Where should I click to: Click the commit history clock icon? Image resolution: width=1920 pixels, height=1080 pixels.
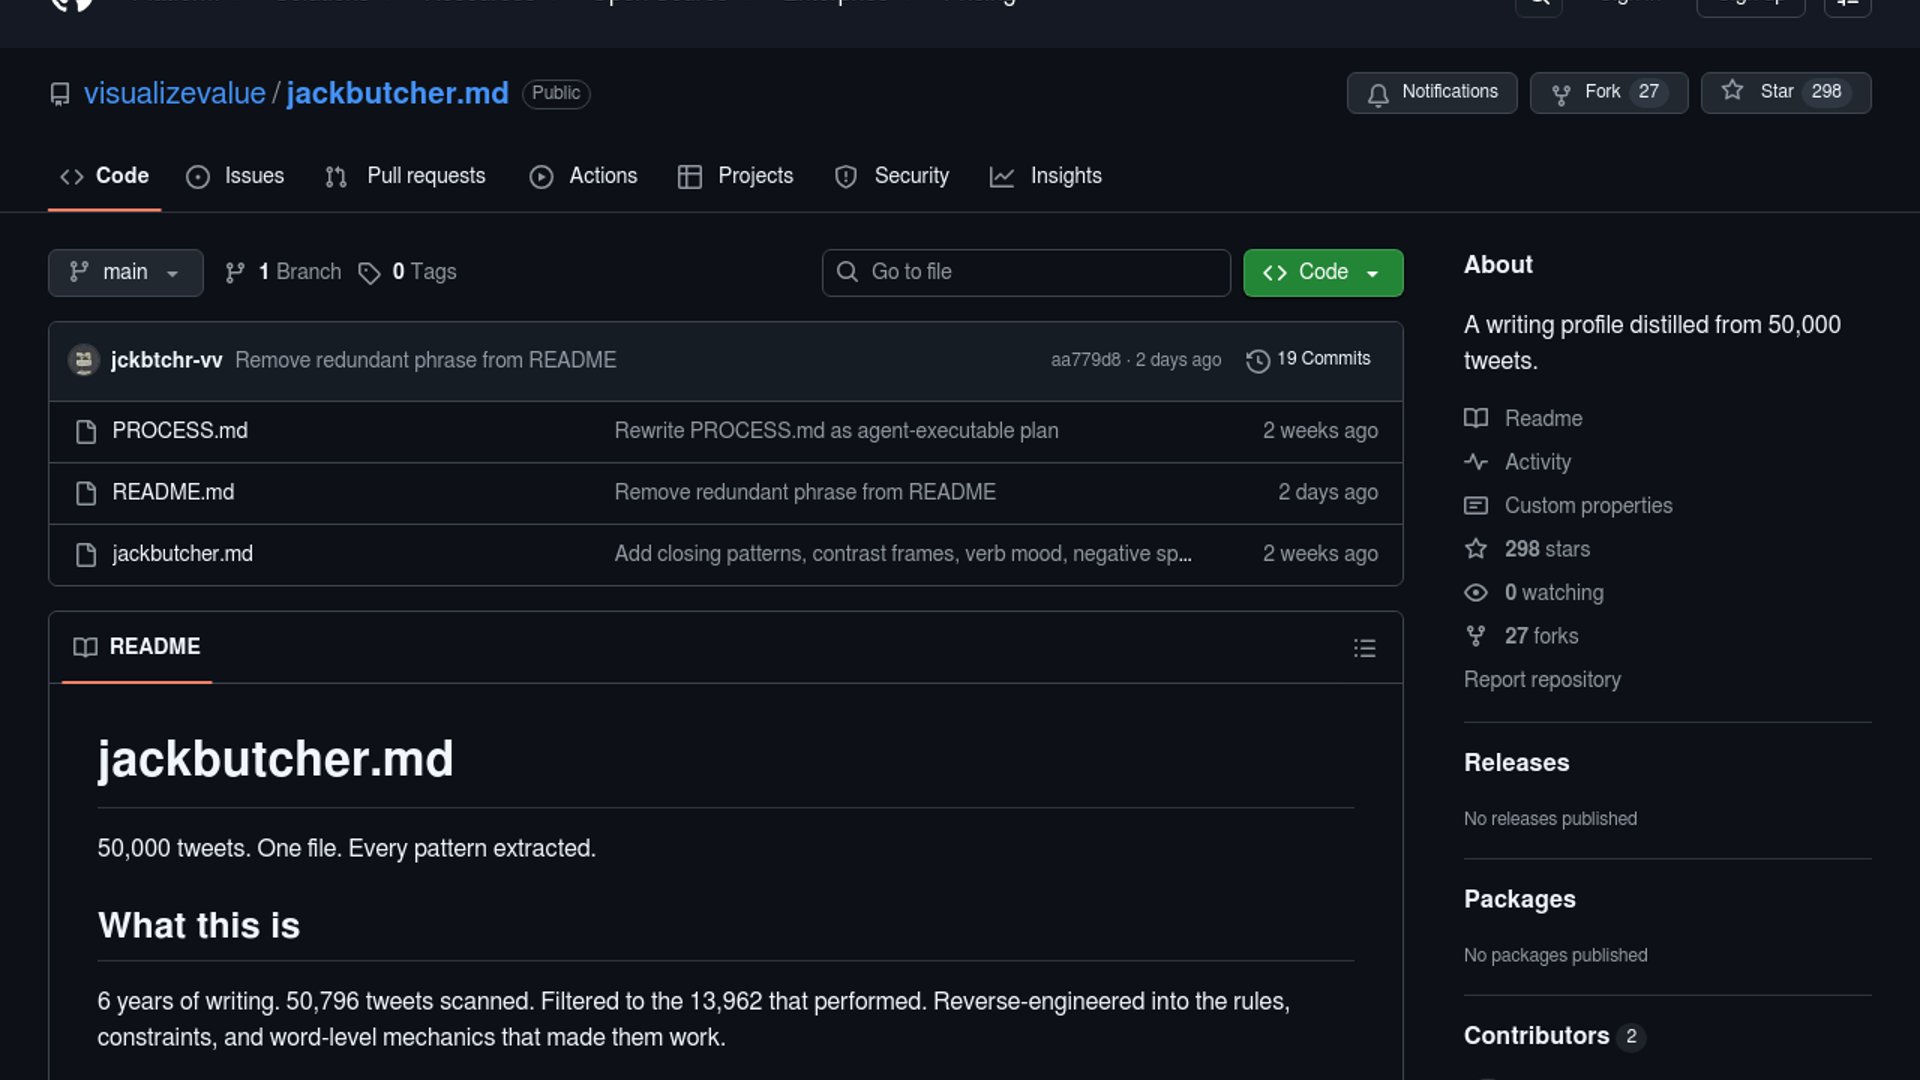pyautogui.click(x=1257, y=360)
